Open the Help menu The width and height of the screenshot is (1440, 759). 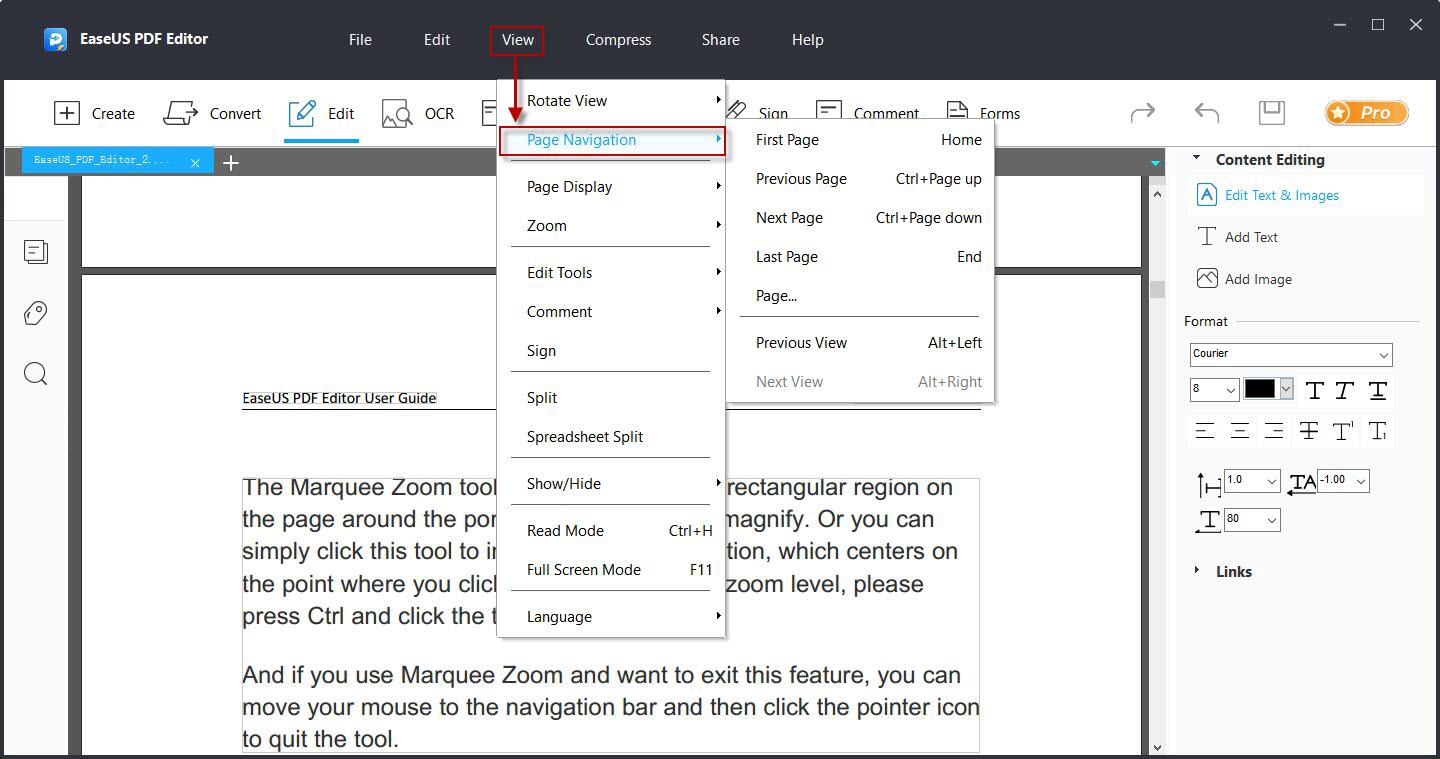pos(807,40)
